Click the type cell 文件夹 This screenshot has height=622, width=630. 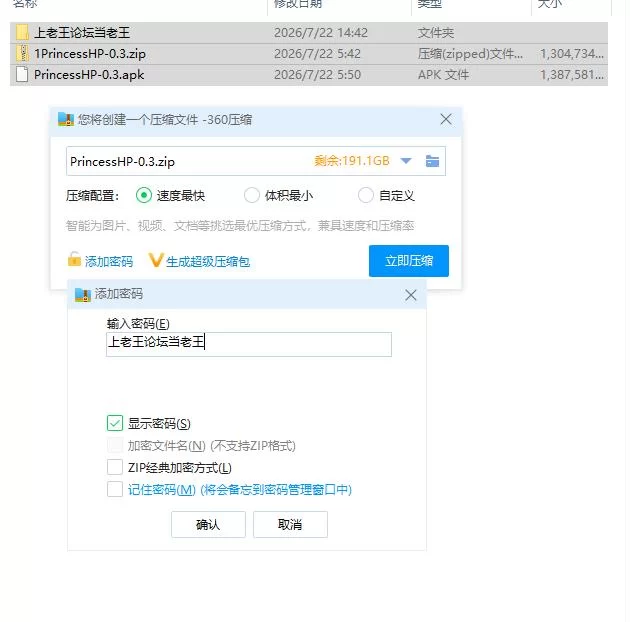point(436,33)
